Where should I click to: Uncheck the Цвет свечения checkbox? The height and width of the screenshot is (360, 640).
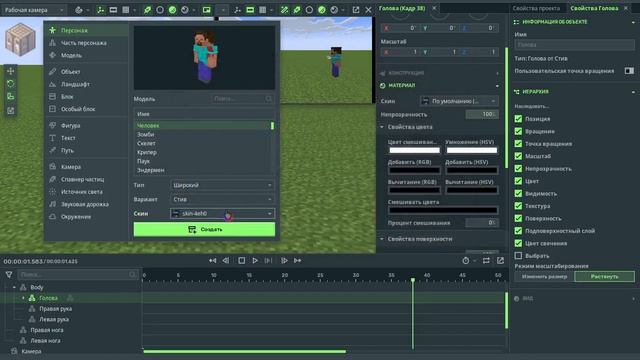[518, 243]
